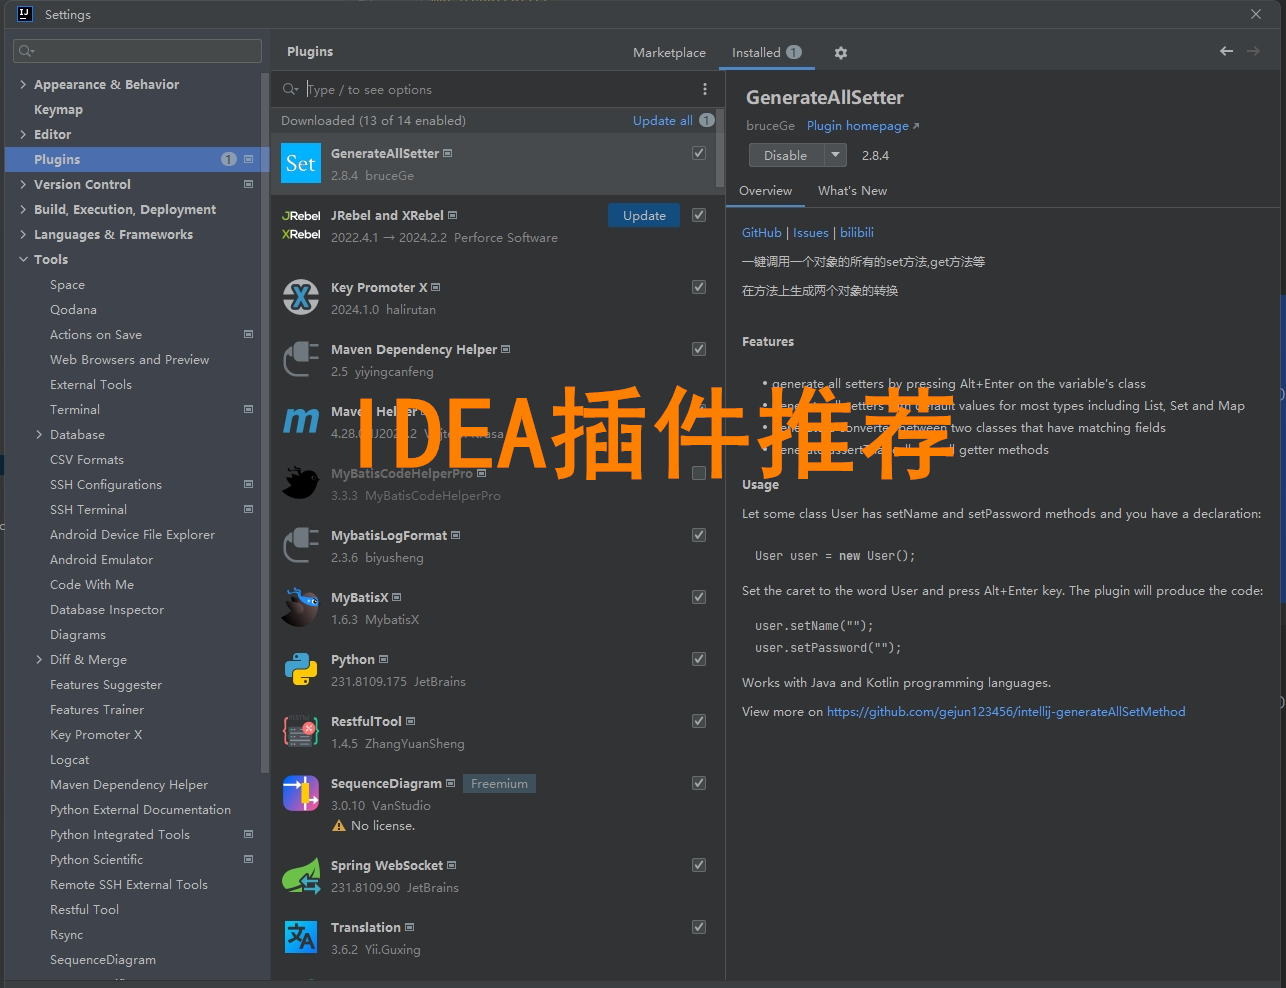Click the settings search magnifier icon
The width and height of the screenshot is (1286, 988).
point(26,51)
